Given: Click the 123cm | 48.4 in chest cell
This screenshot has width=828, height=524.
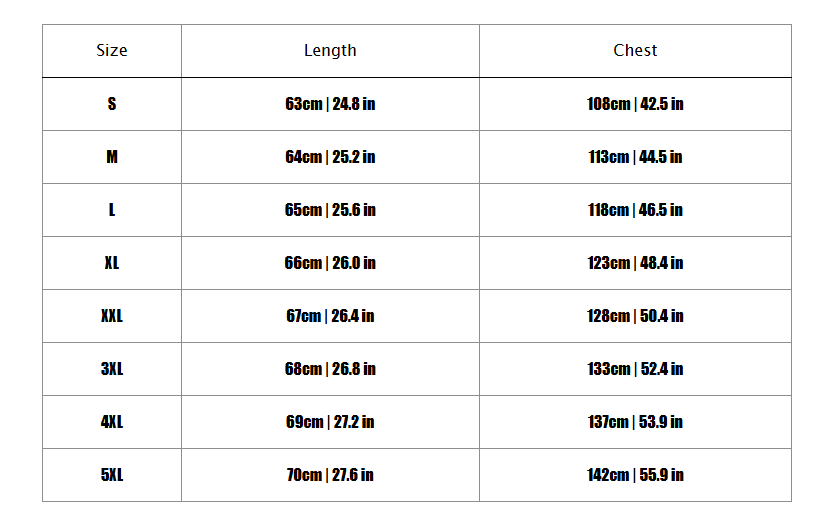Looking at the screenshot, I should (x=635, y=263).
